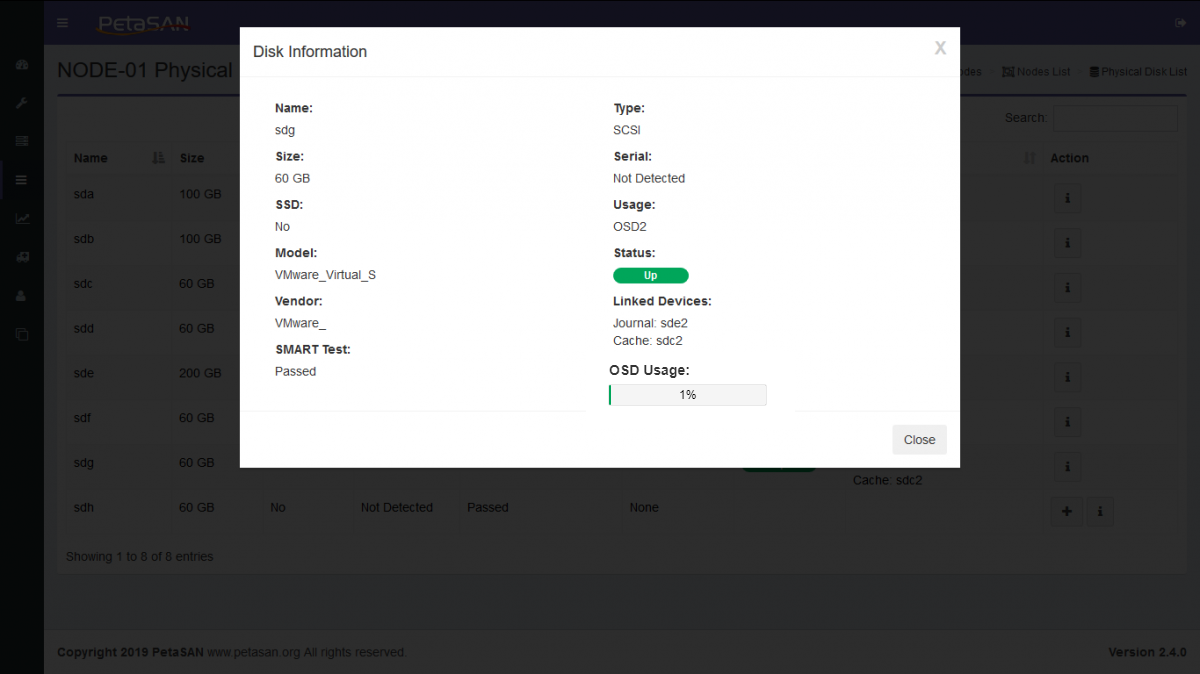Click the Search input field

(x=1115, y=118)
